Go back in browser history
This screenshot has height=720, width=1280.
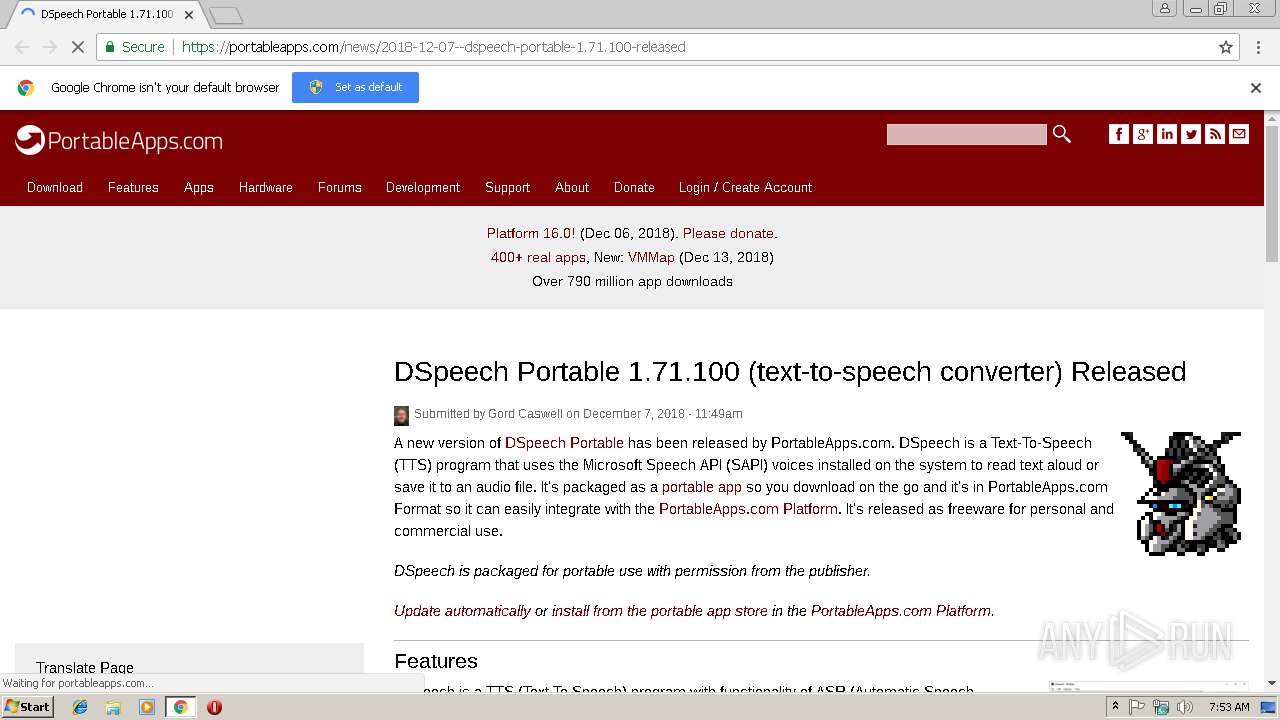[22, 47]
